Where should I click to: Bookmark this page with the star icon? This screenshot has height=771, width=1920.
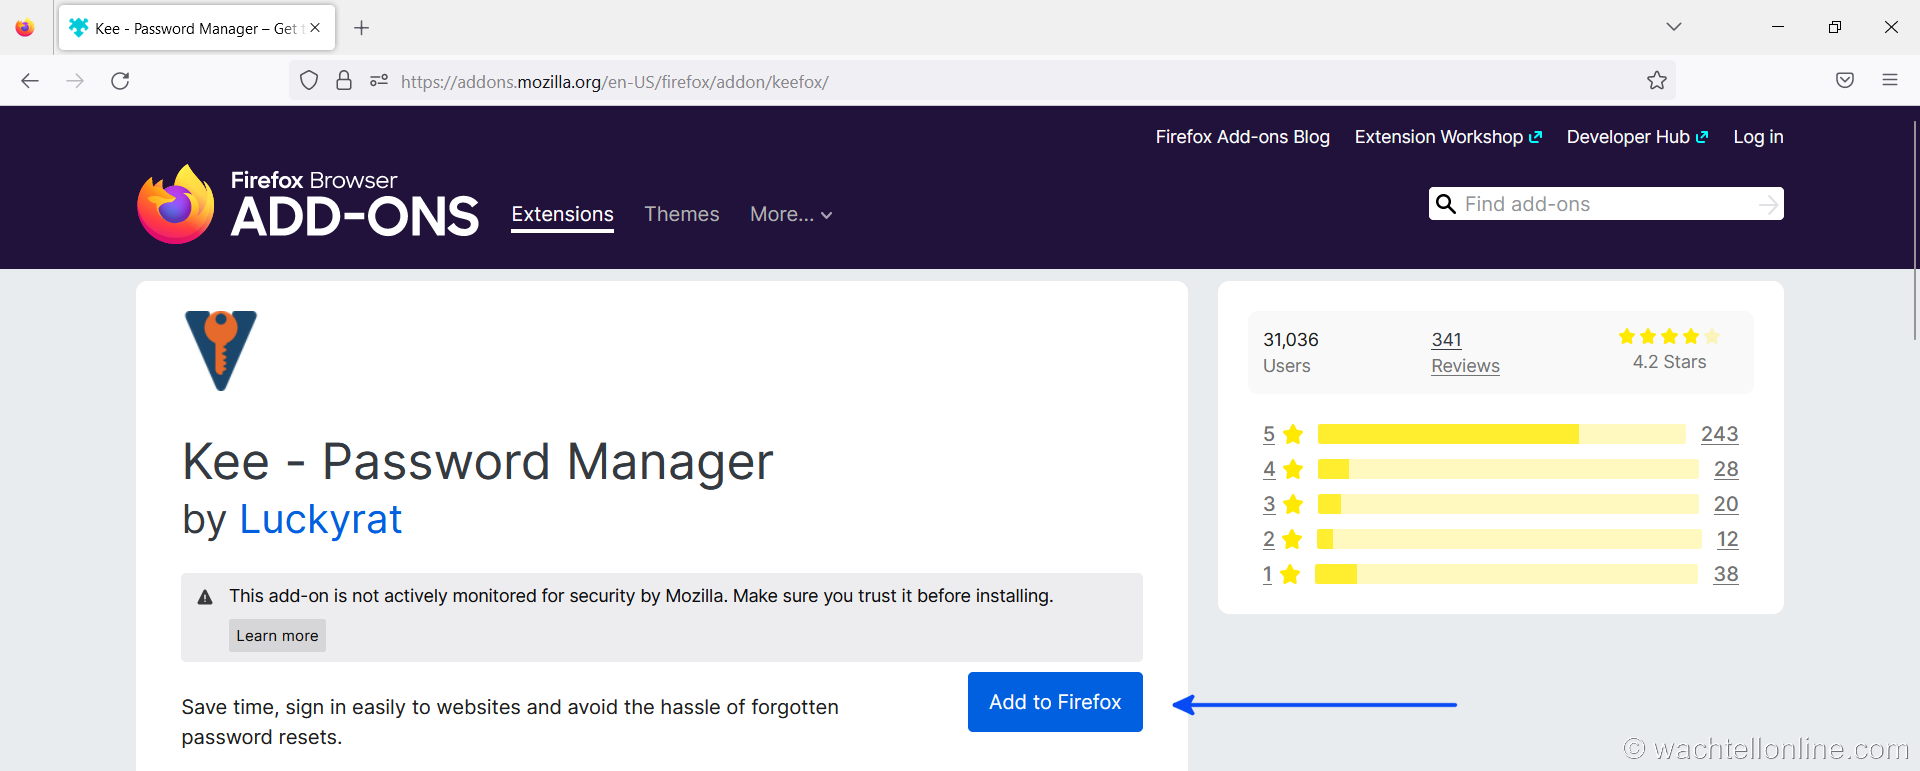pyautogui.click(x=1657, y=81)
